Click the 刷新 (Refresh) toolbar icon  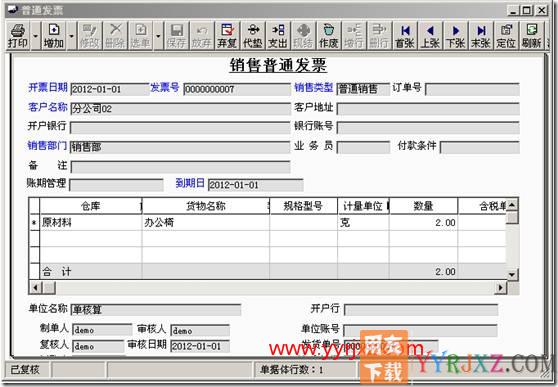(532, 36)
